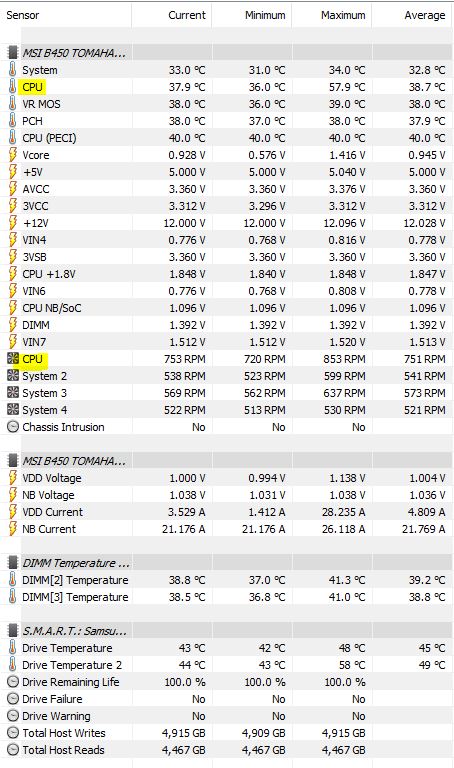Image resolution: width=454 pixels, height=768 pixels.
Task: Click the voltage icon beside AVCC
Action: pos(13,189)
